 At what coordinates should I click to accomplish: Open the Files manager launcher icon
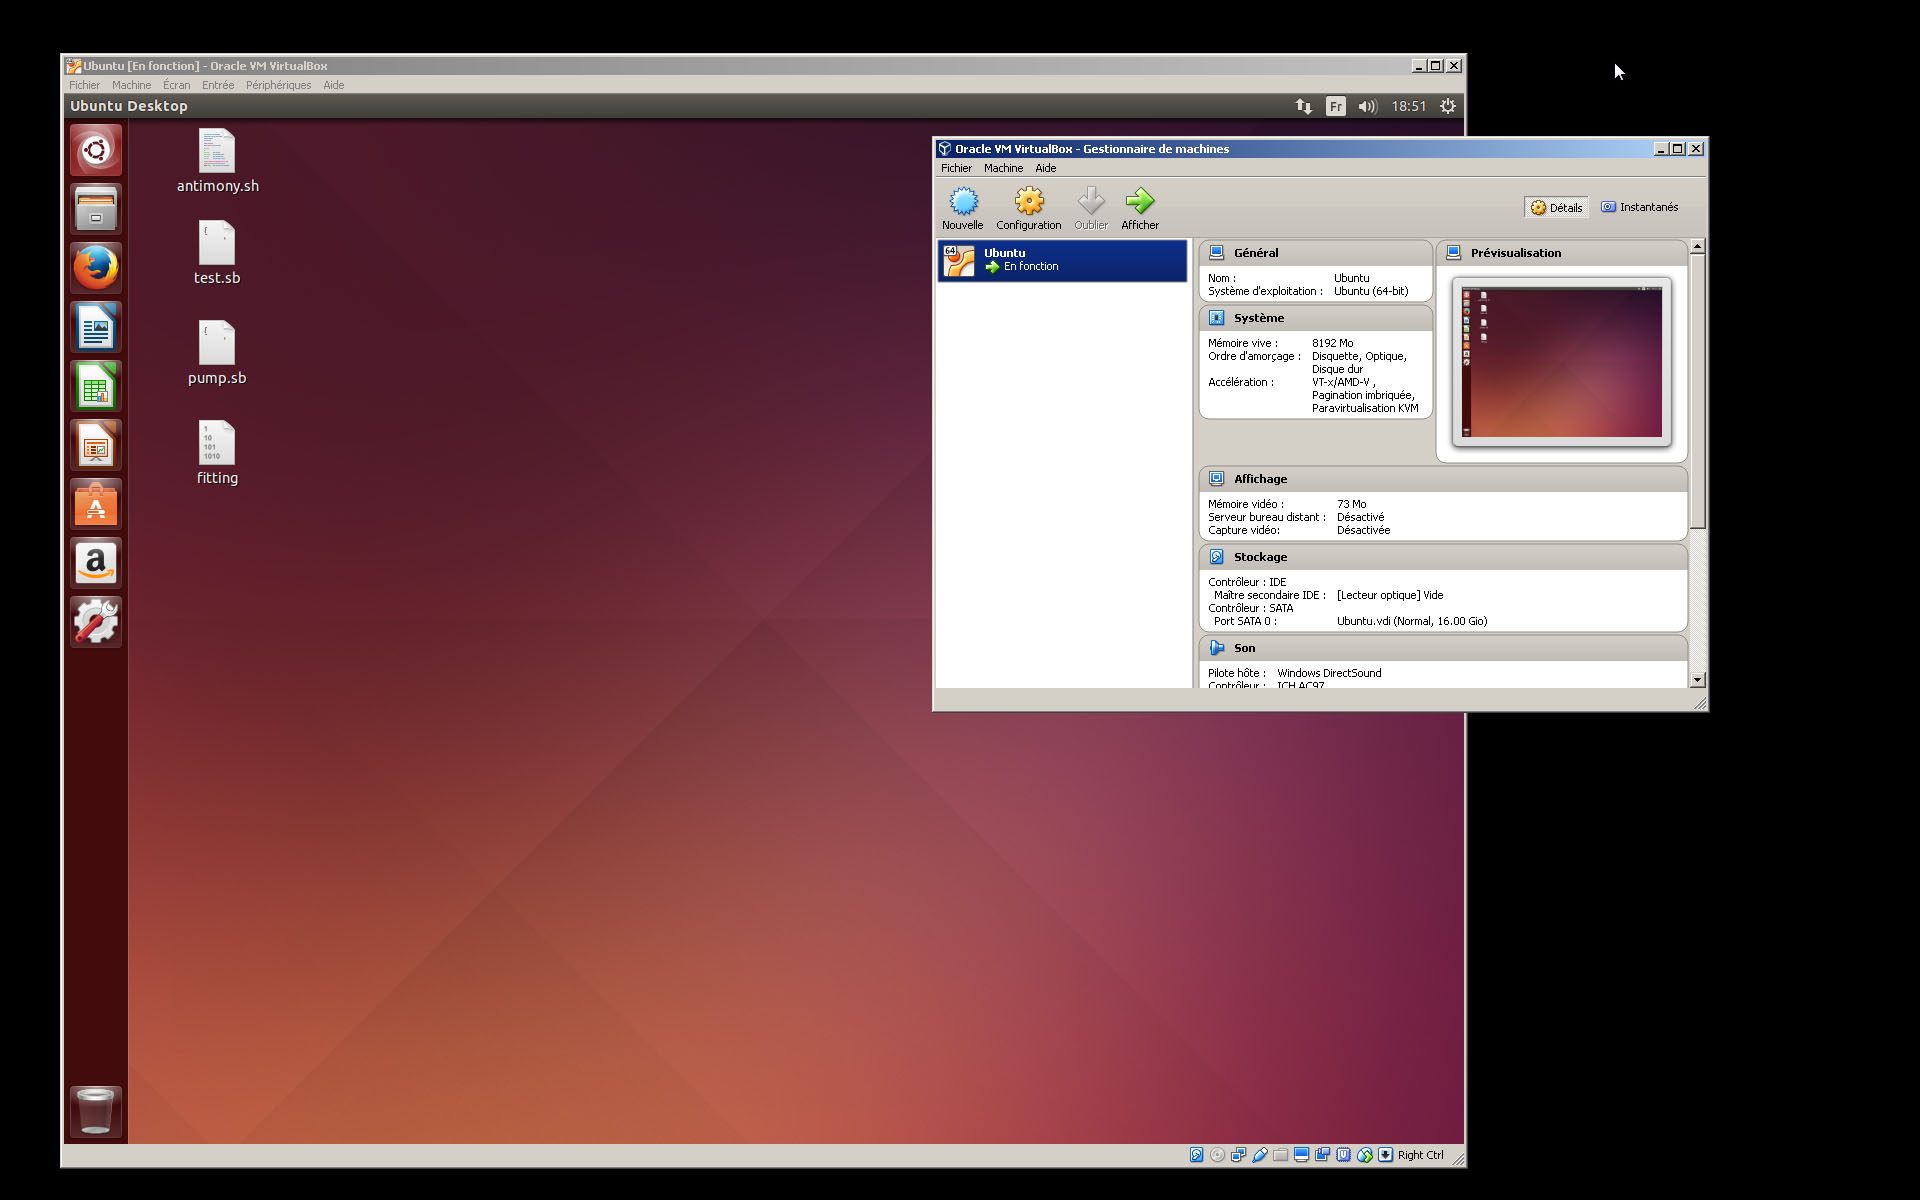[96, 209]
